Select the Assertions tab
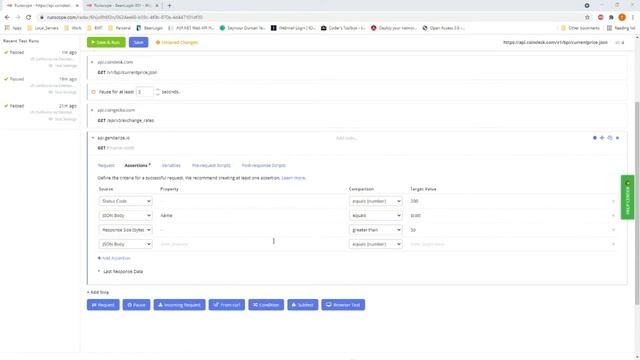Viewport: 640px width, 360px height. [x=138, y=165]
